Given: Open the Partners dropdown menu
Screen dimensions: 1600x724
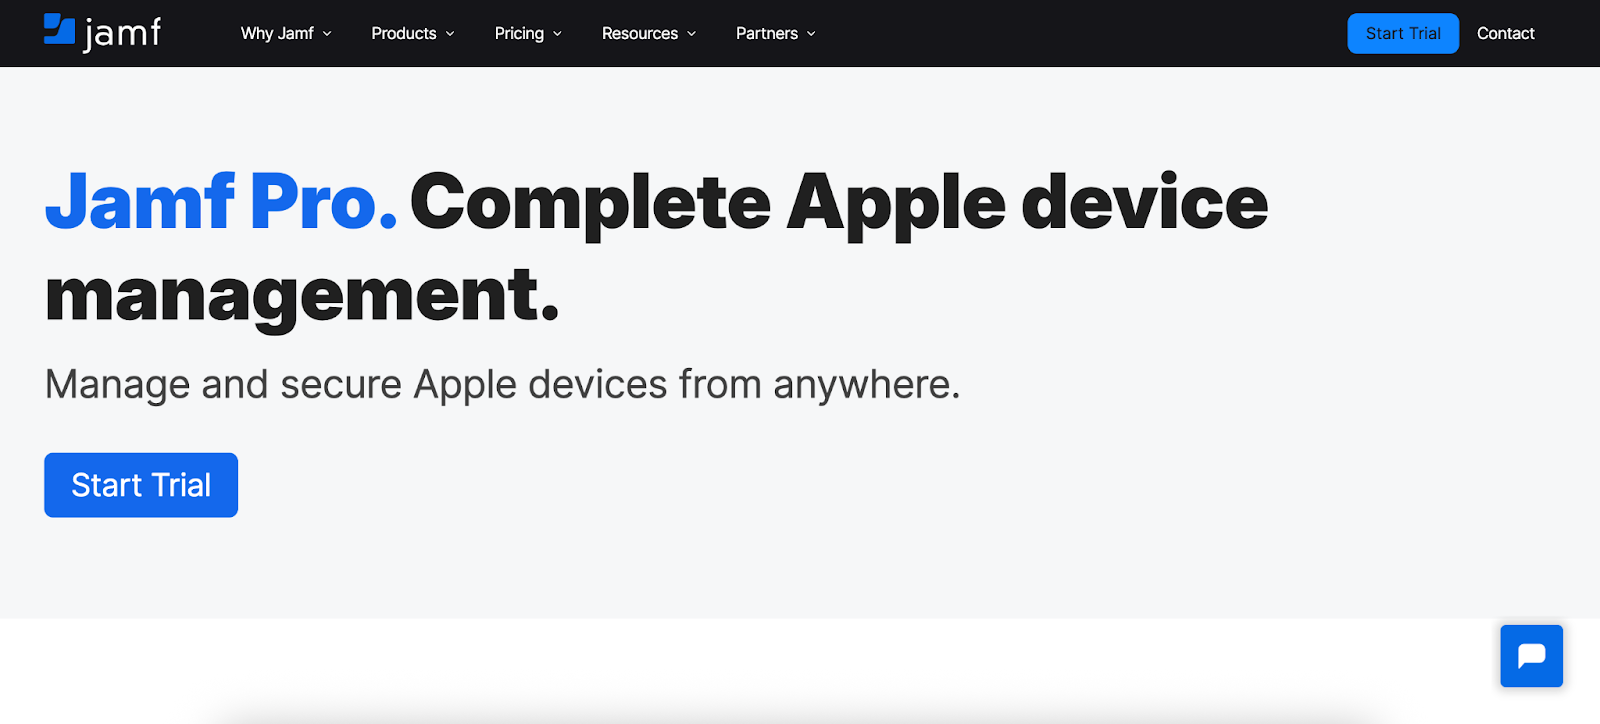Looking at the screenshot, I should click(776, 33).
